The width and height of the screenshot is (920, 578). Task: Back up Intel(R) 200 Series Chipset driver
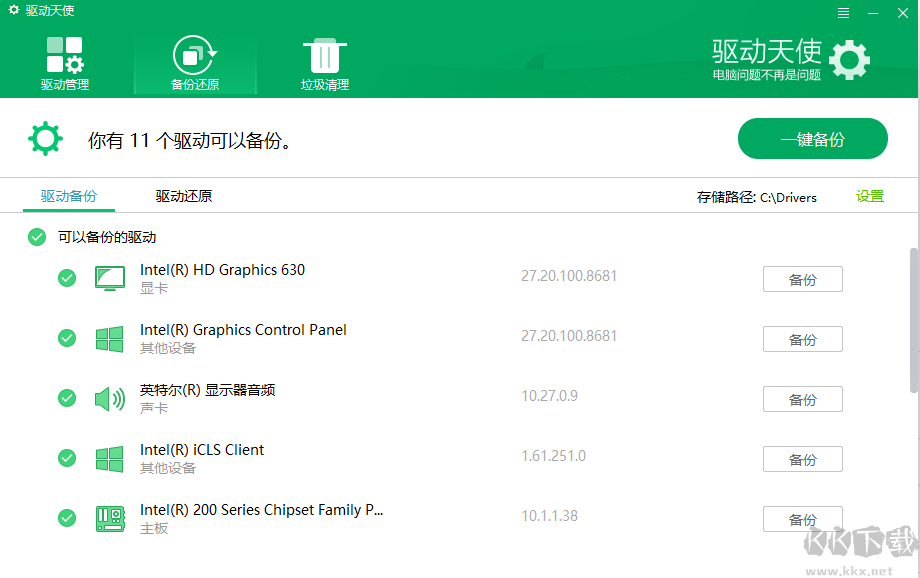(803, 519)
